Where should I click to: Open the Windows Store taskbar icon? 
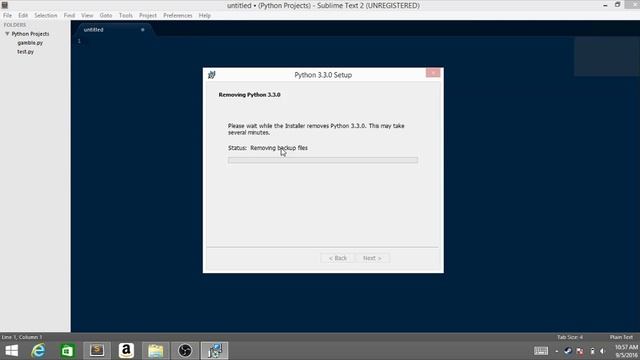pyautogui.click(x=67, y=351)
